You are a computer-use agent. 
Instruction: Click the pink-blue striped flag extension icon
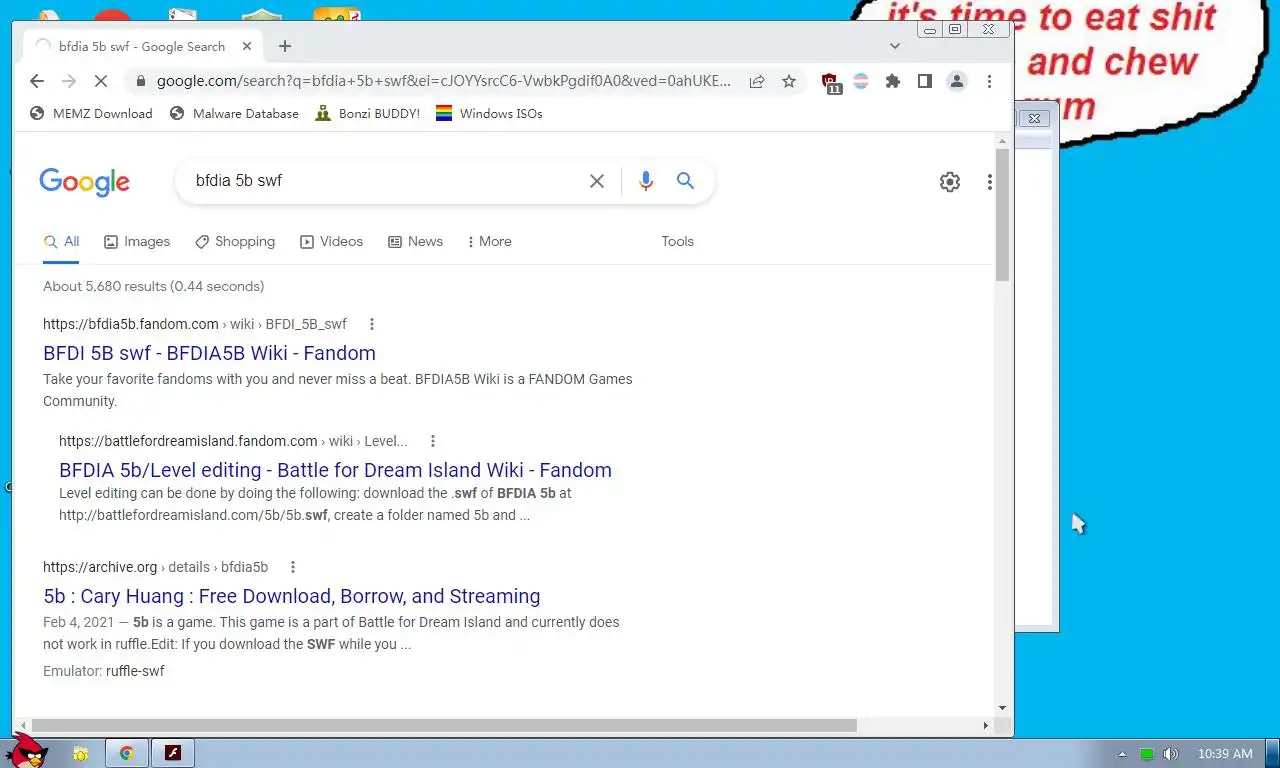click(x=860, y=82)
